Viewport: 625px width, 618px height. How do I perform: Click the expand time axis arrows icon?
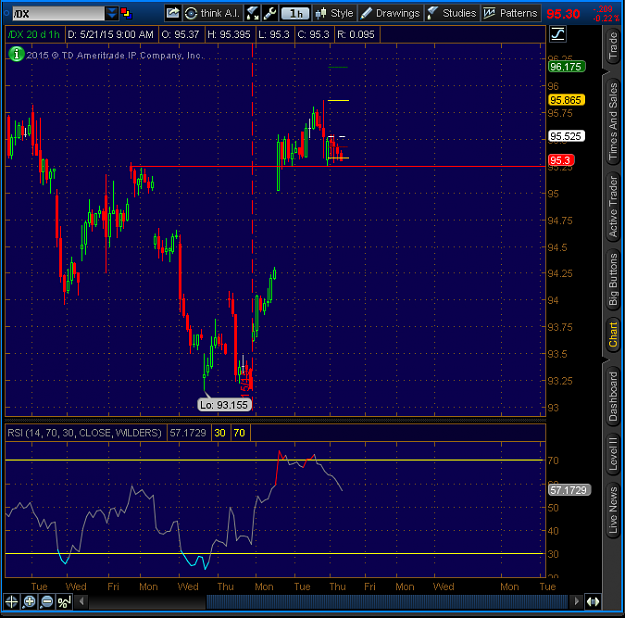[x=593, y=601]
